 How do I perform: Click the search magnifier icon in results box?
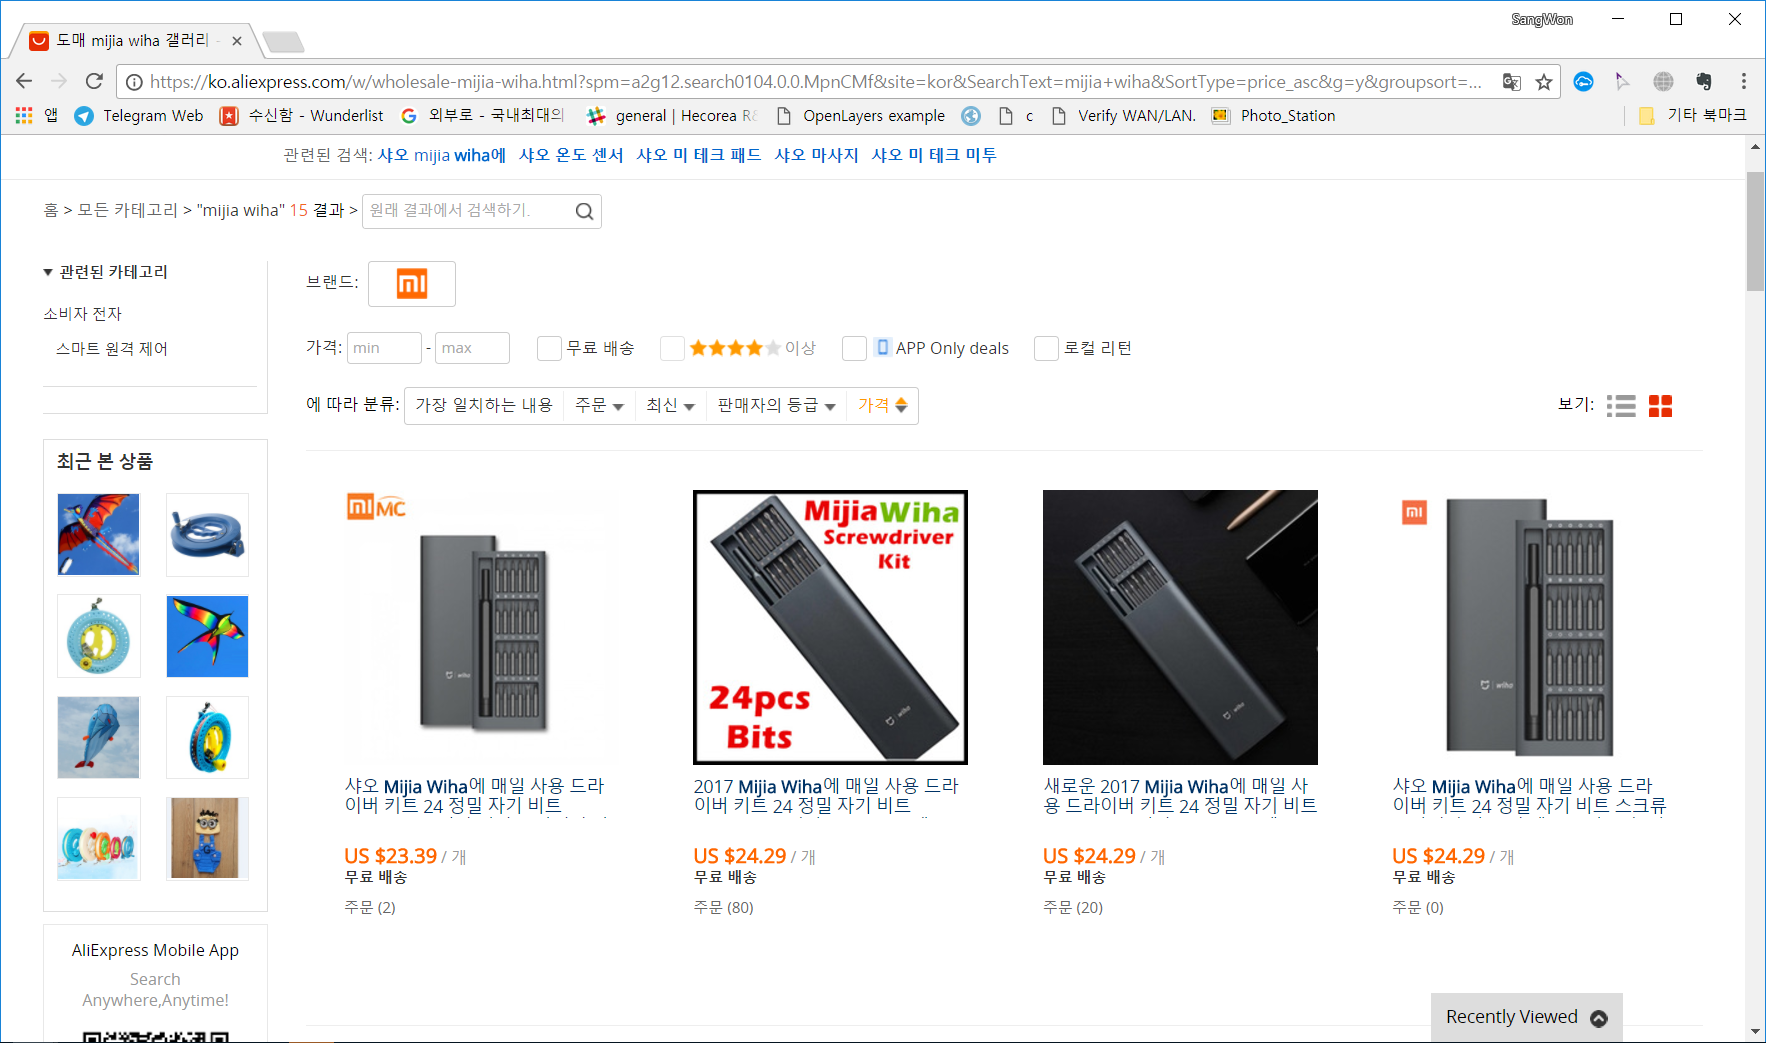pos(584,211)
